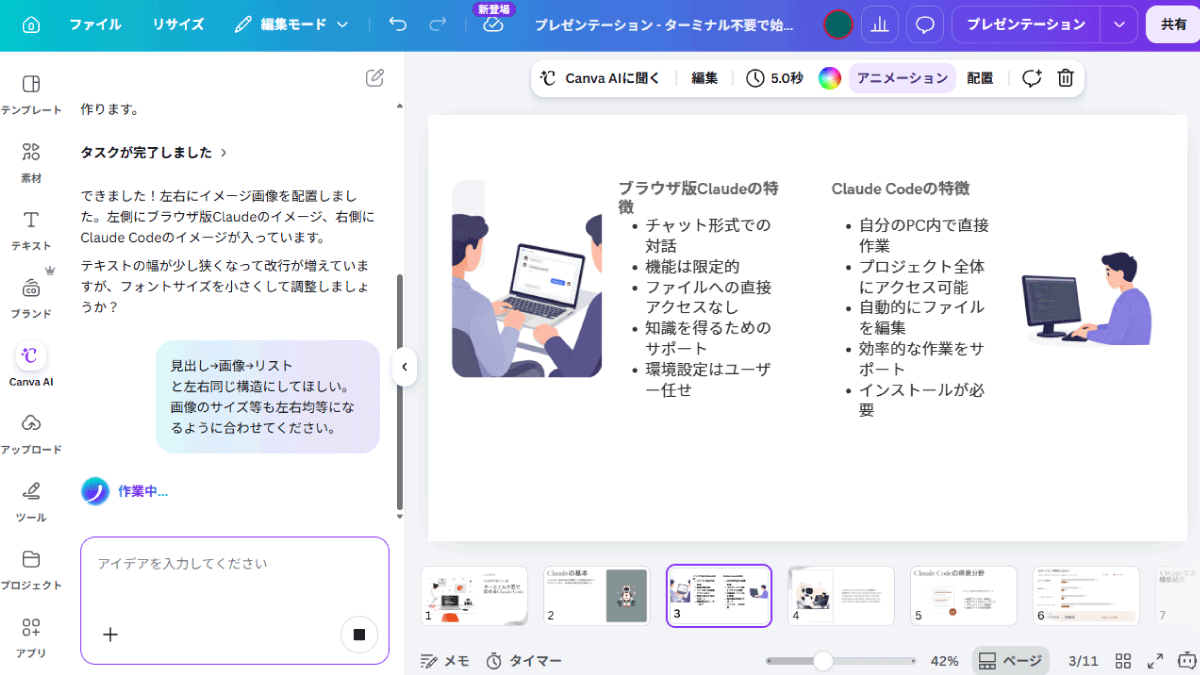Click the user profile avatar
Image resolution: width=1200 pixels, height=675 pixels.
tap(838, 24)
